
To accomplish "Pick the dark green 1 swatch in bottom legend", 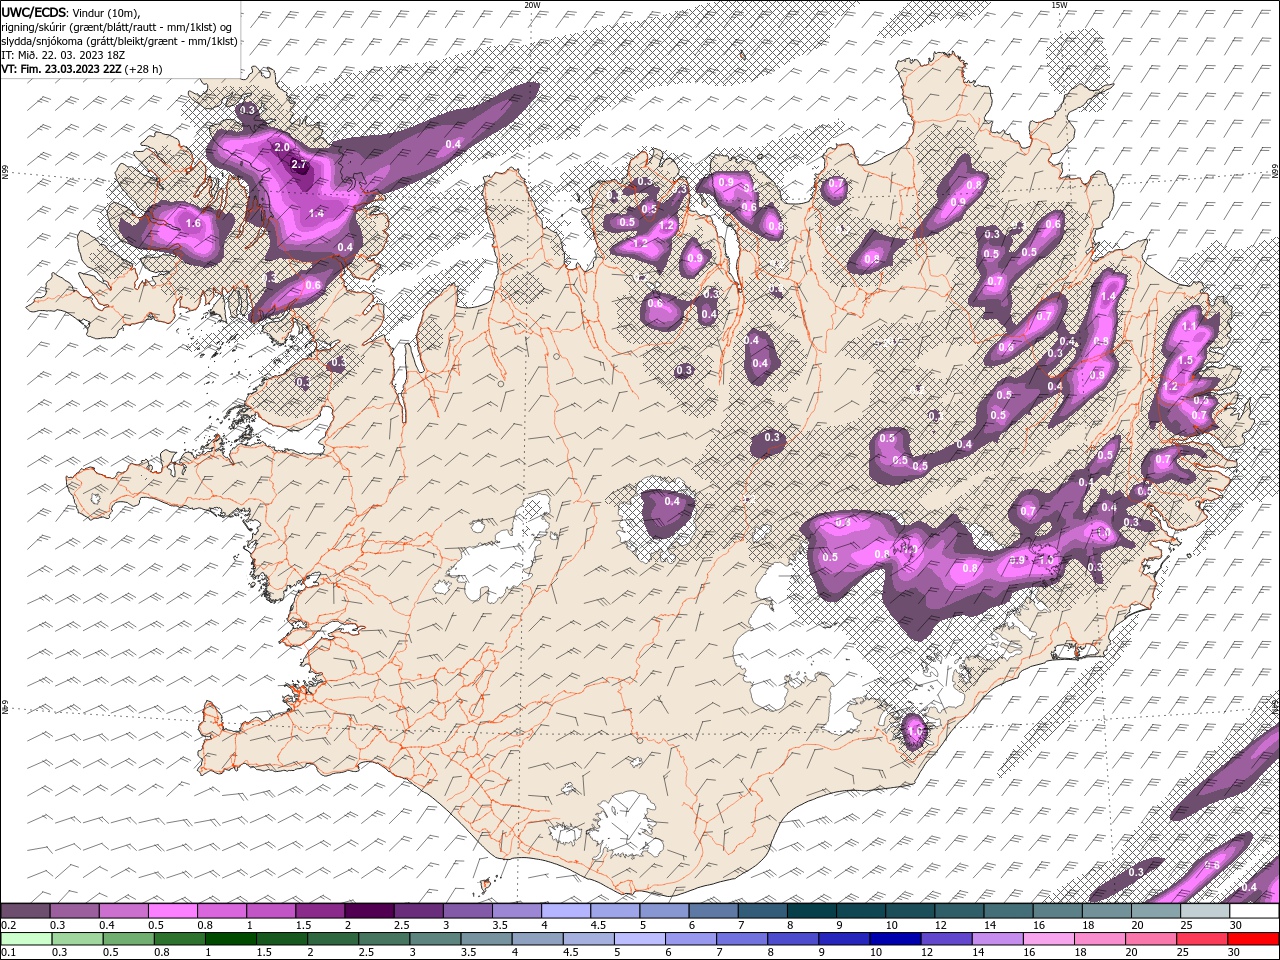I will pyautogui.click(x=230, y=939).
